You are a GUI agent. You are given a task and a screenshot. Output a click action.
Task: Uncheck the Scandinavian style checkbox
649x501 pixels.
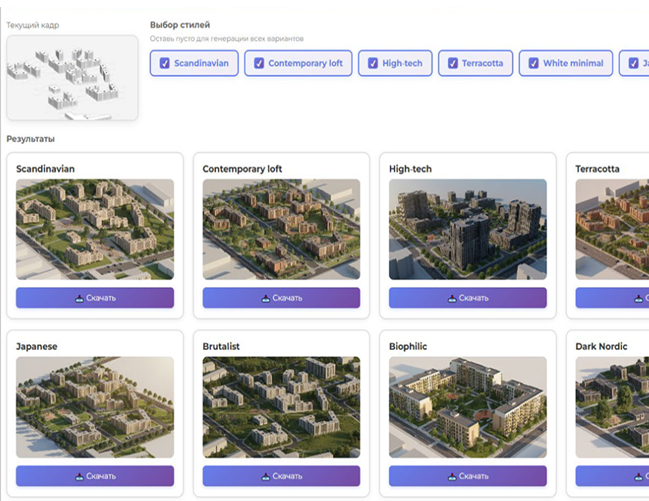pos(165,63)
